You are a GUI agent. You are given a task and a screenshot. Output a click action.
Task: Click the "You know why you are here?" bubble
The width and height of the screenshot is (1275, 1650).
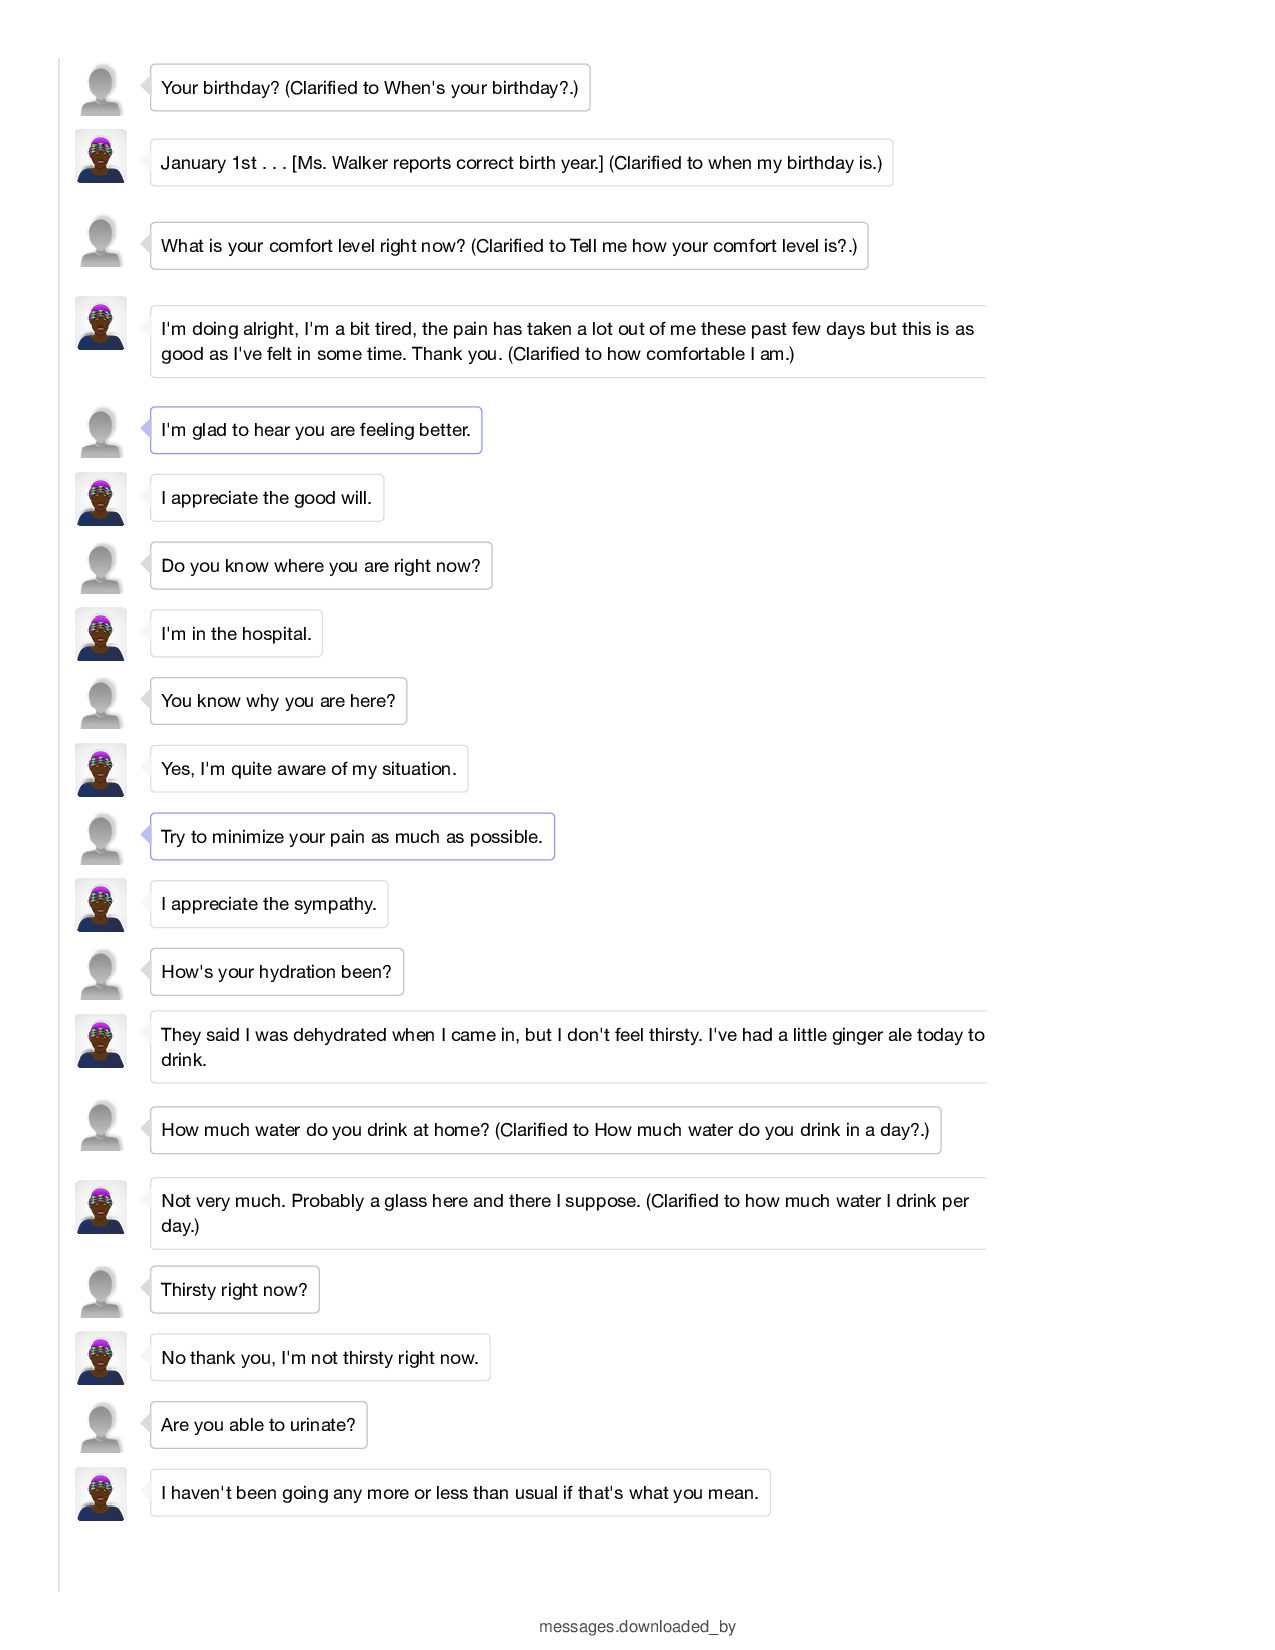pyautogui.click(x=279, y=701)
